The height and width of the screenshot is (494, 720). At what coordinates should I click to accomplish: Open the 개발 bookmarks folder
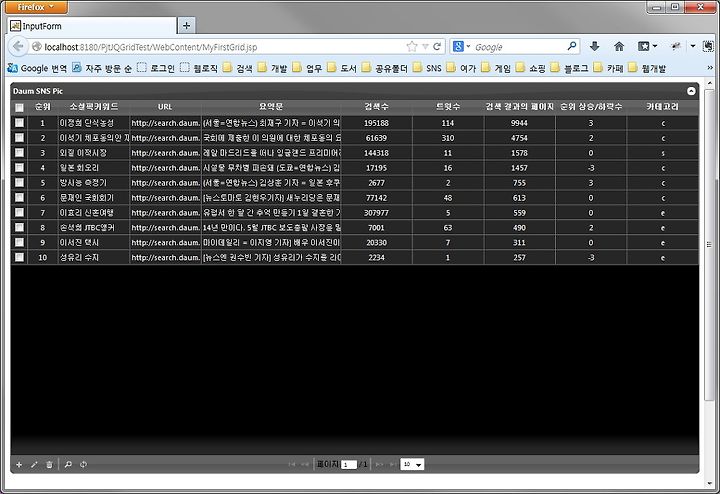[273, 68]
